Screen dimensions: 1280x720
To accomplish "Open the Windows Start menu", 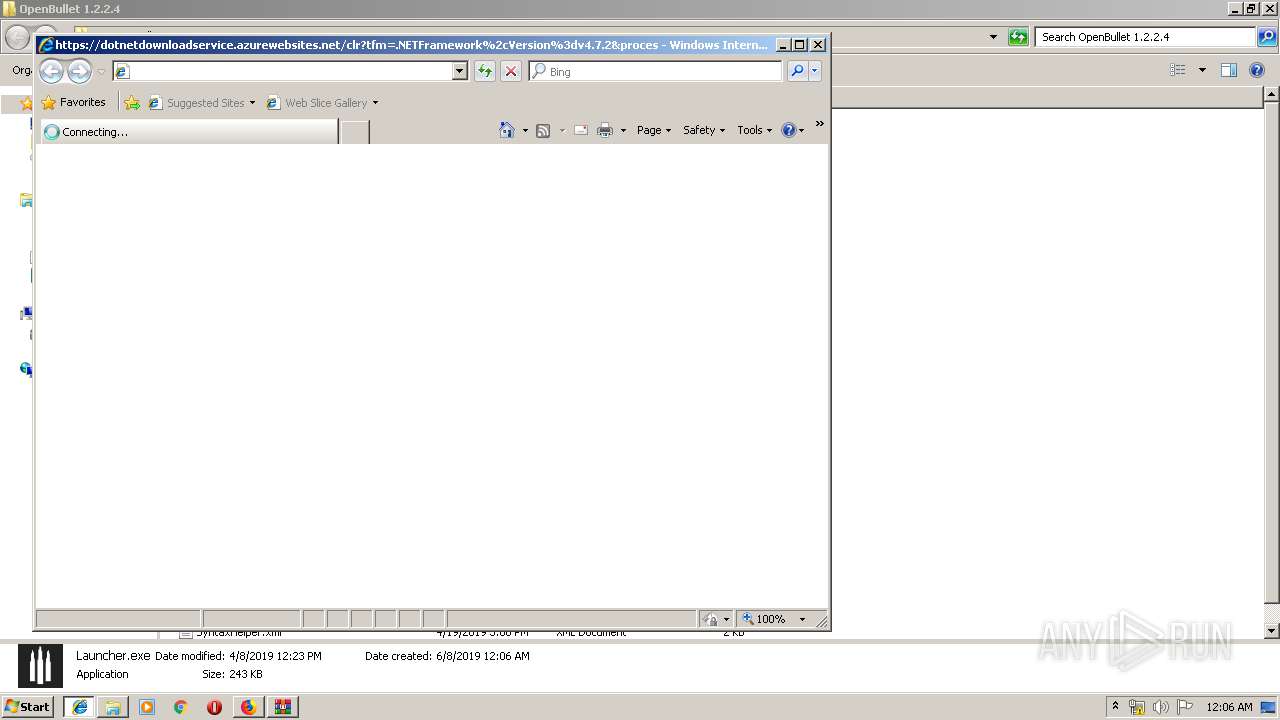I will pyautogui.click(x=27, y=706).
